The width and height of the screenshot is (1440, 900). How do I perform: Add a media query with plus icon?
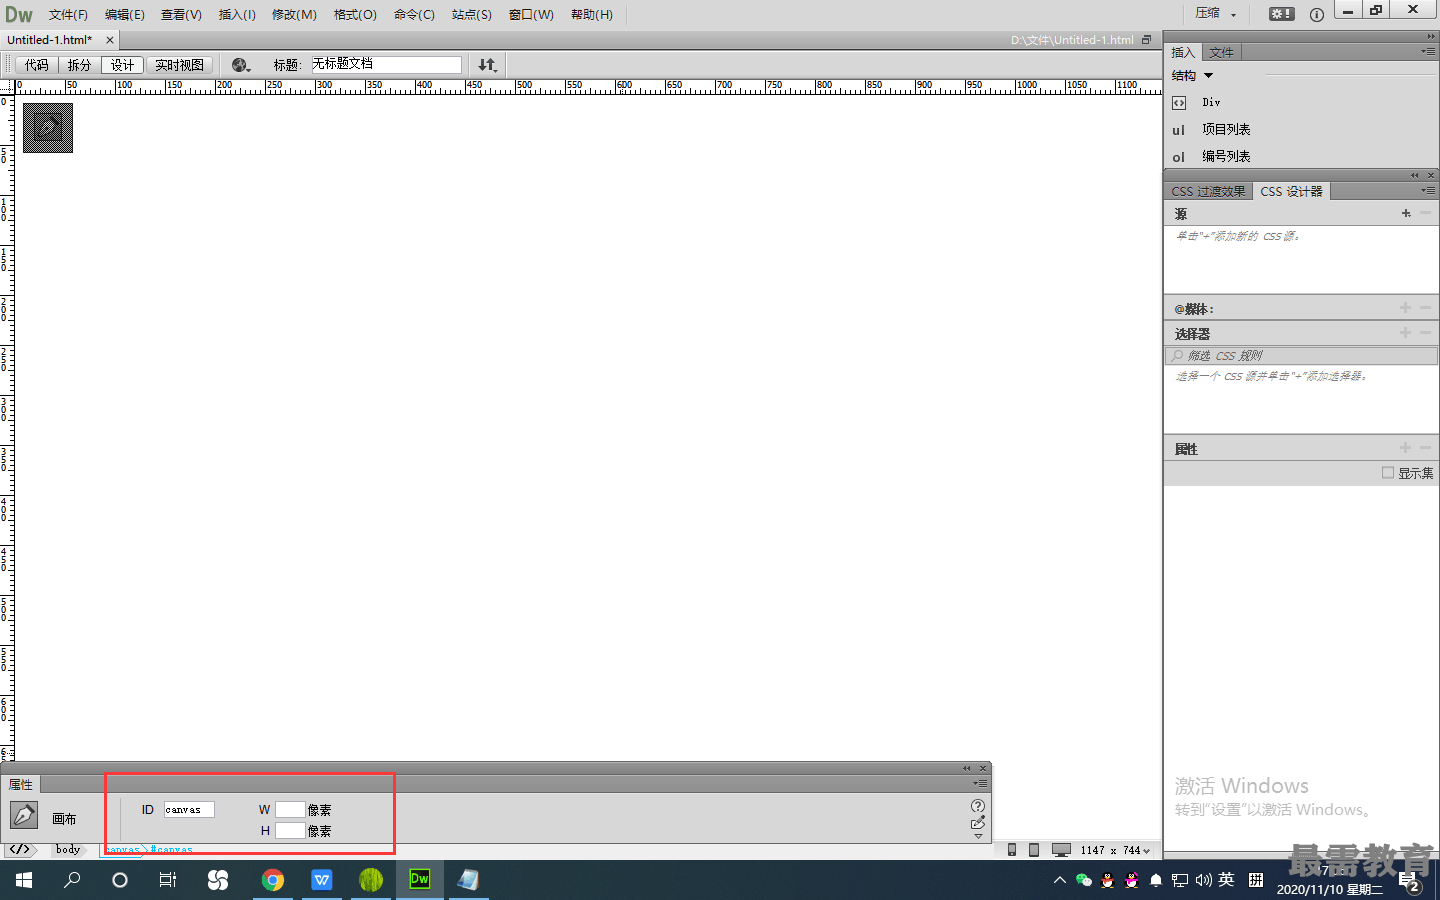1406,308
